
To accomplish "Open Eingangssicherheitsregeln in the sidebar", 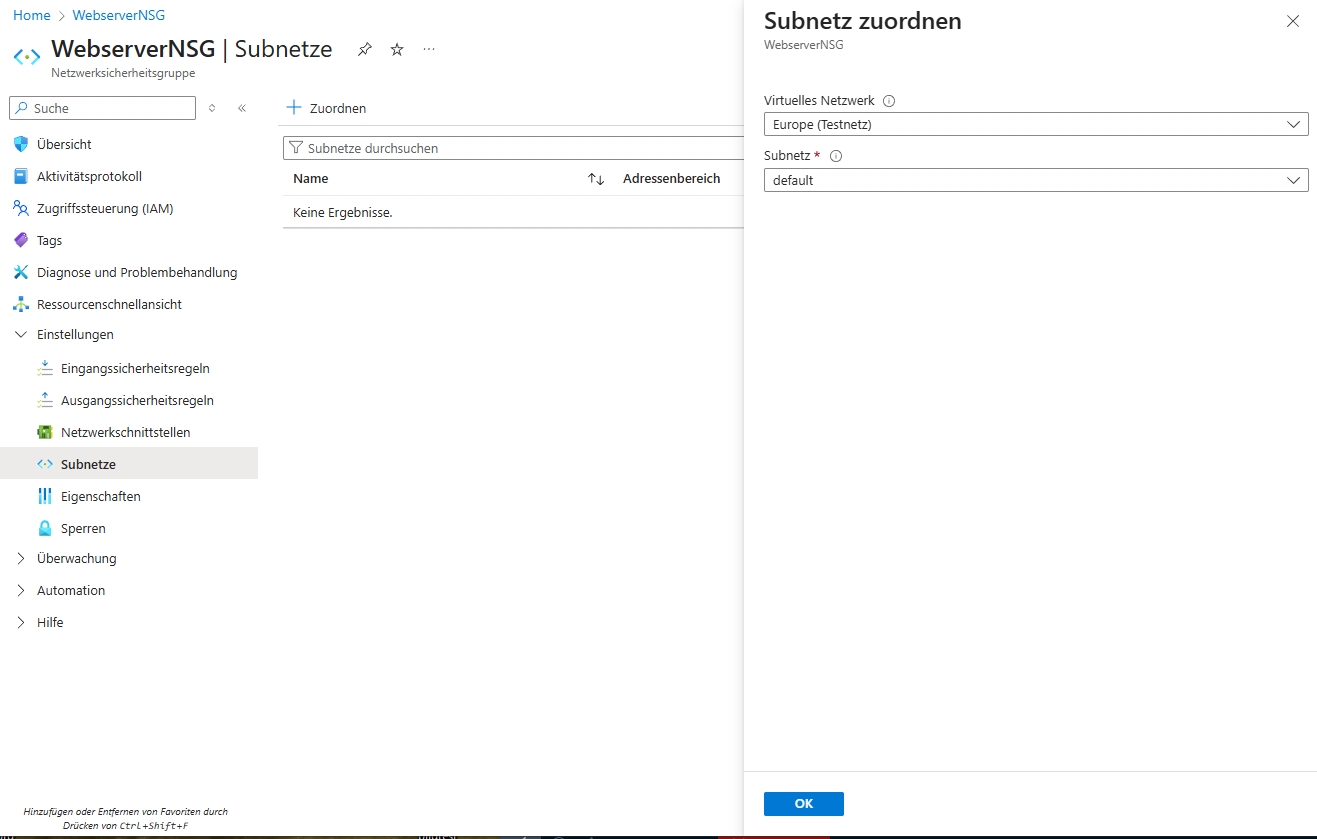I will [x=135, y=369].
